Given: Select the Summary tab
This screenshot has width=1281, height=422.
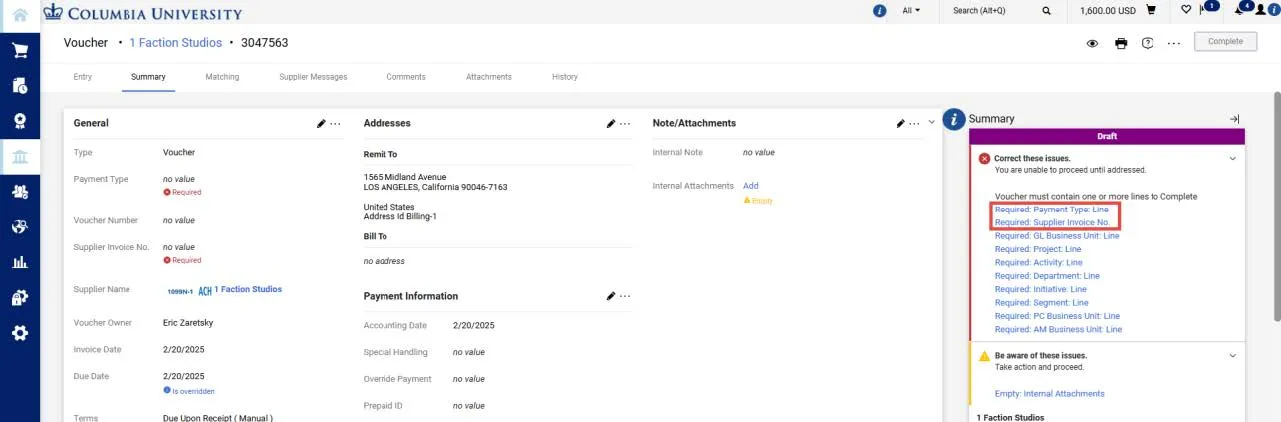Looking at the screenshot, I should point(148,77).
